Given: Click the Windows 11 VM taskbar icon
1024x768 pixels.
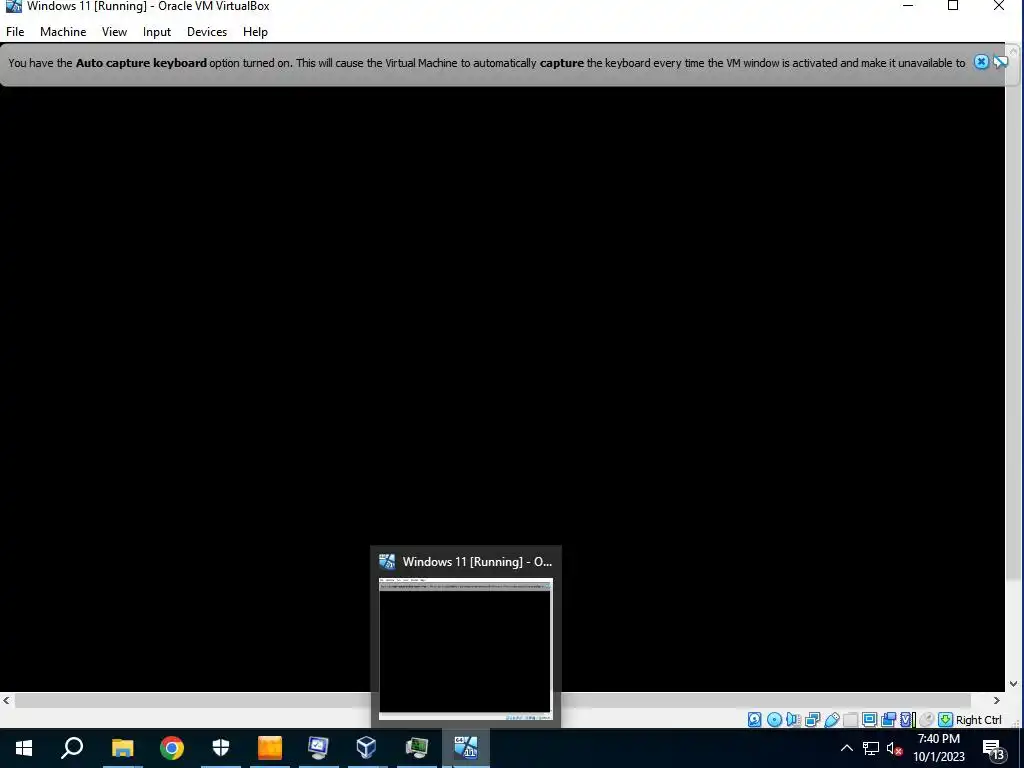Looking at the screenshot, I should [x=466, y=748].
